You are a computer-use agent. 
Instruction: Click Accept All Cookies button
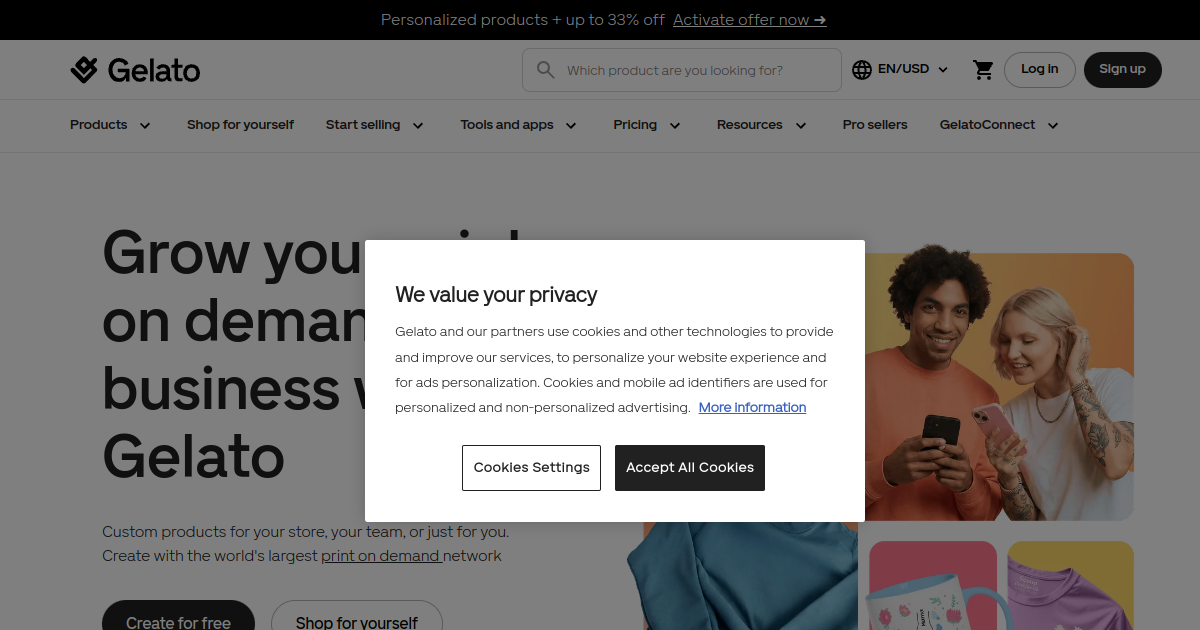[690, 468]
